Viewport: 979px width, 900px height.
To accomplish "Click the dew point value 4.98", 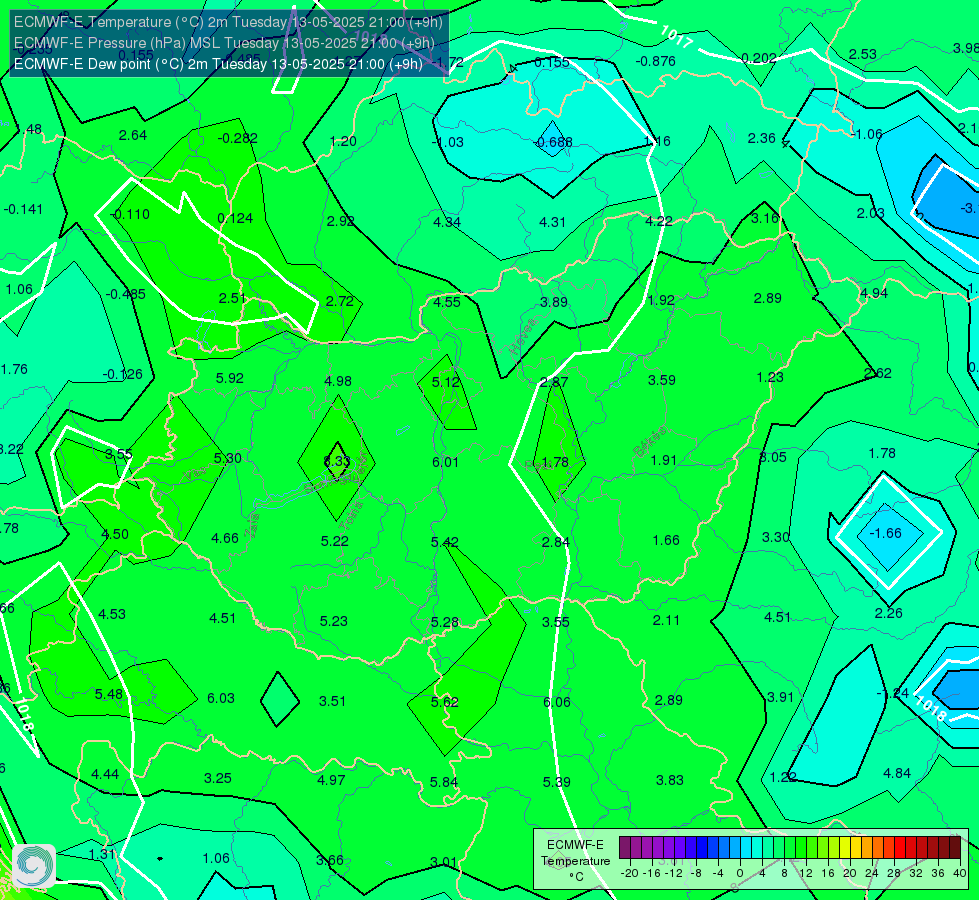I will point(338,381).
